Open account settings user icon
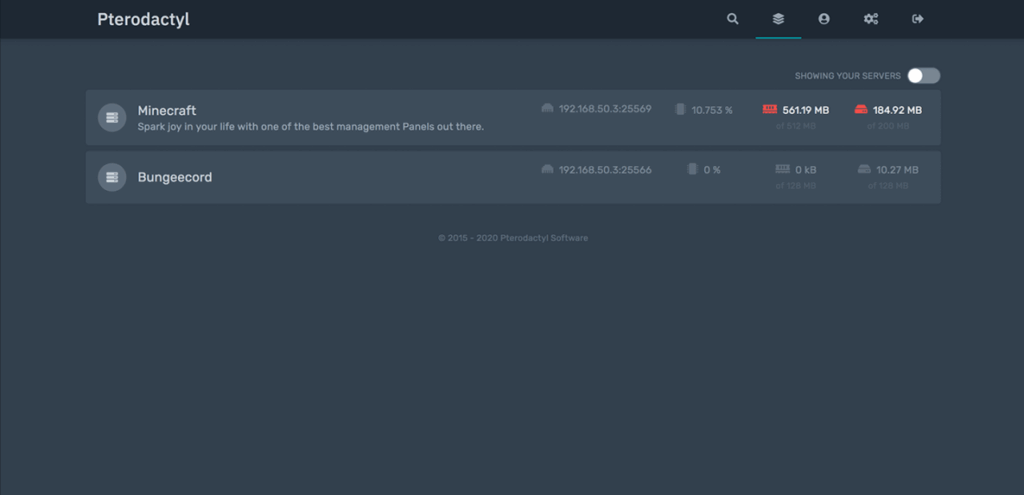Viewport: 1024px width, 495px height. (823, 19)
